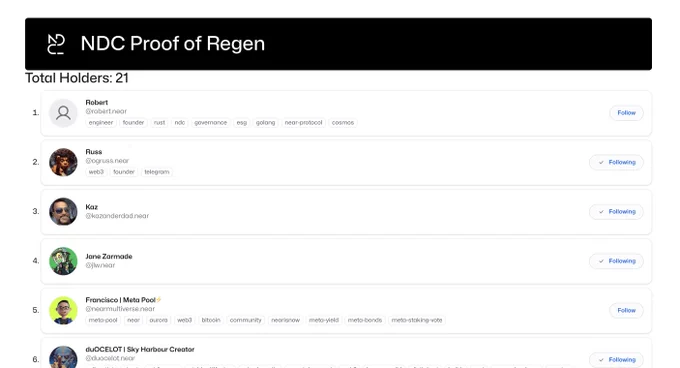Click the @jlw.near handle
This screenshot has height=368, width=680.
[x=100, y=265]
